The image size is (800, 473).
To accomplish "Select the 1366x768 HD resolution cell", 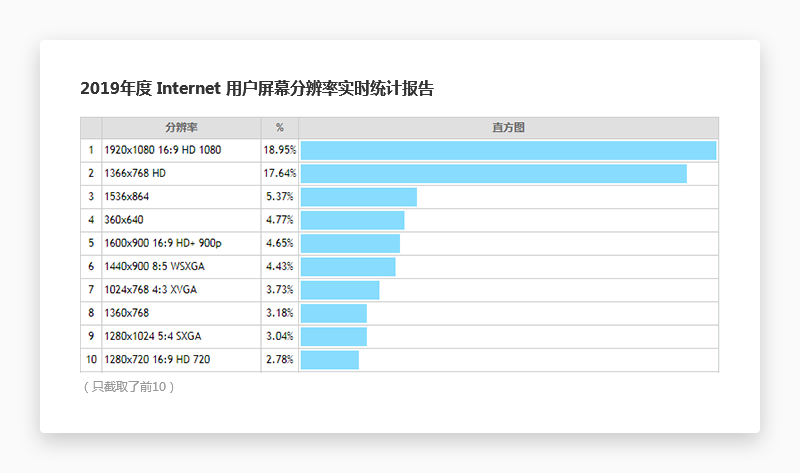I will [135, 173].
